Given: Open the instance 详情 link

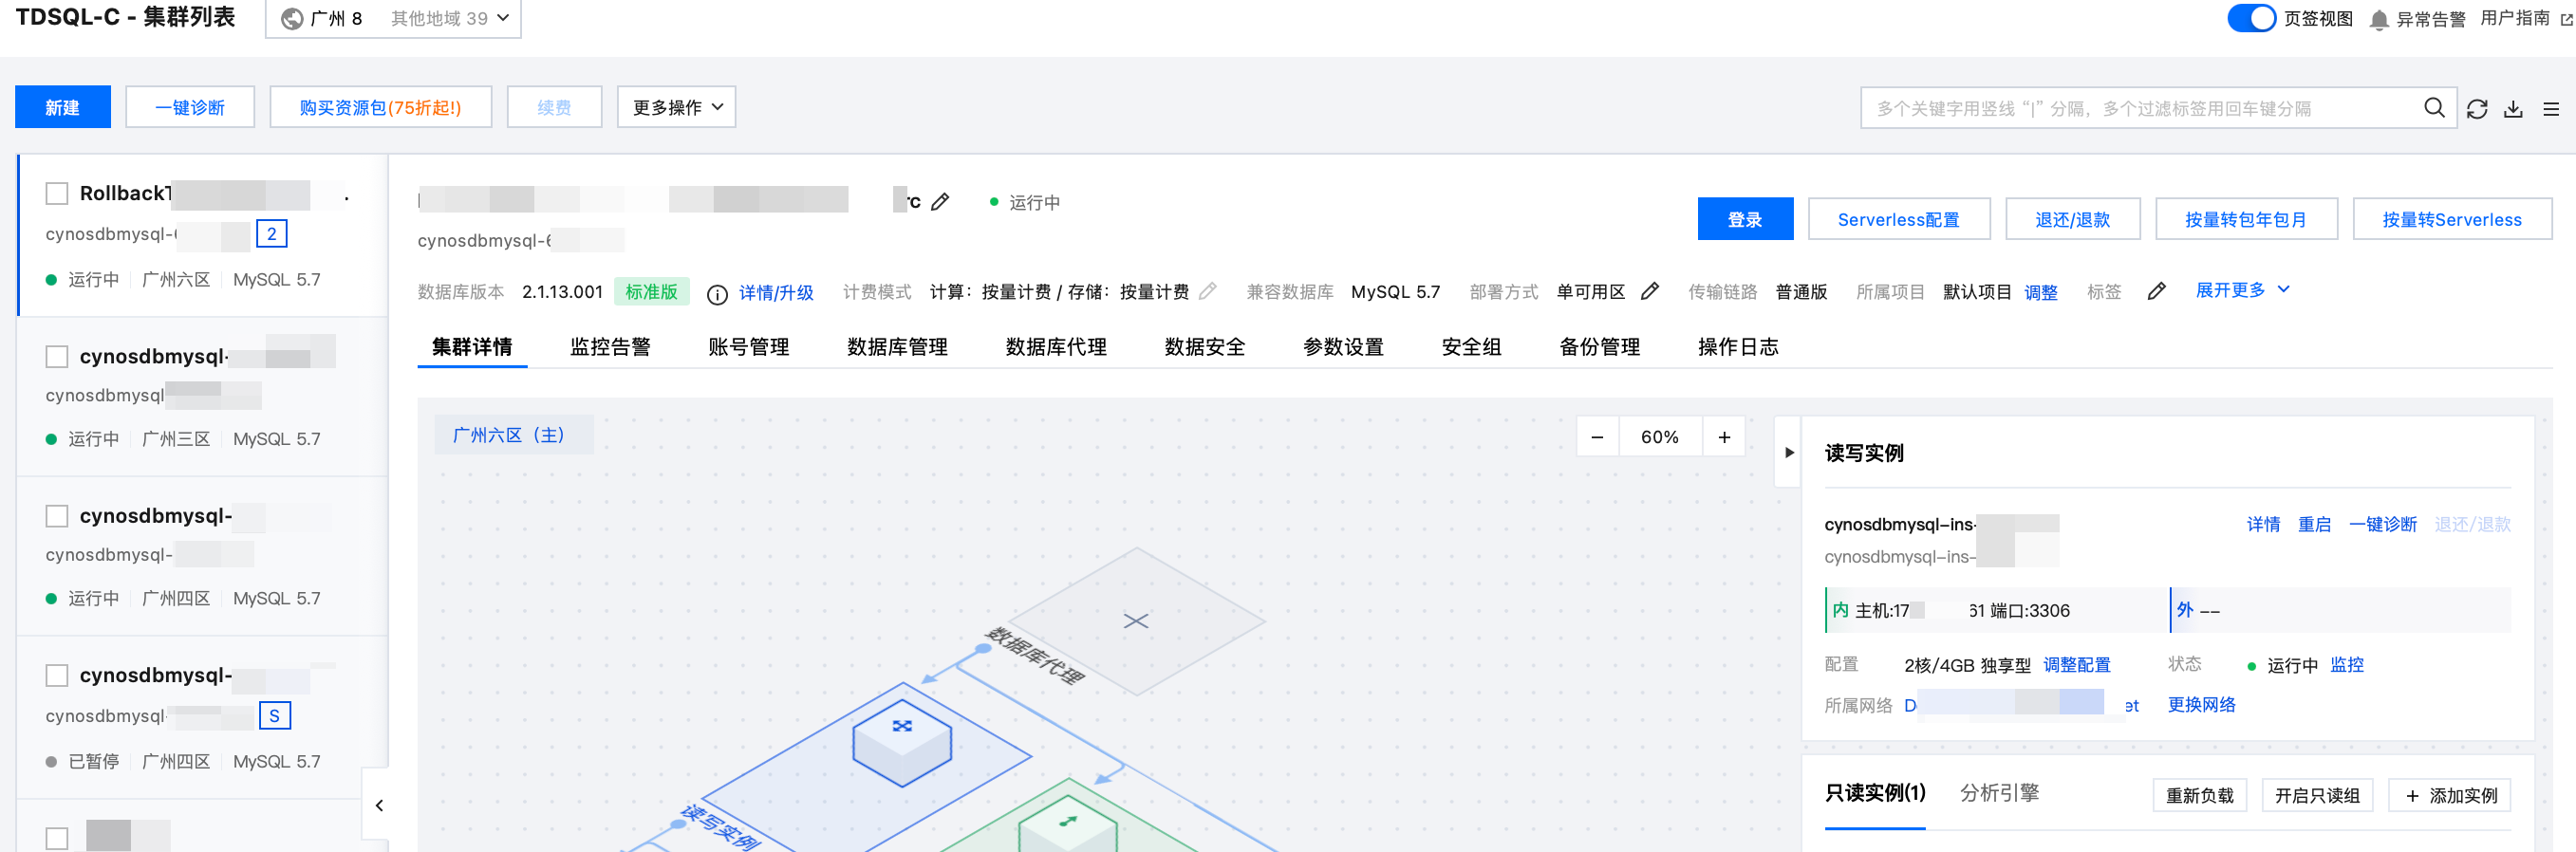Looking at the screenshot, I should 2263,524.
